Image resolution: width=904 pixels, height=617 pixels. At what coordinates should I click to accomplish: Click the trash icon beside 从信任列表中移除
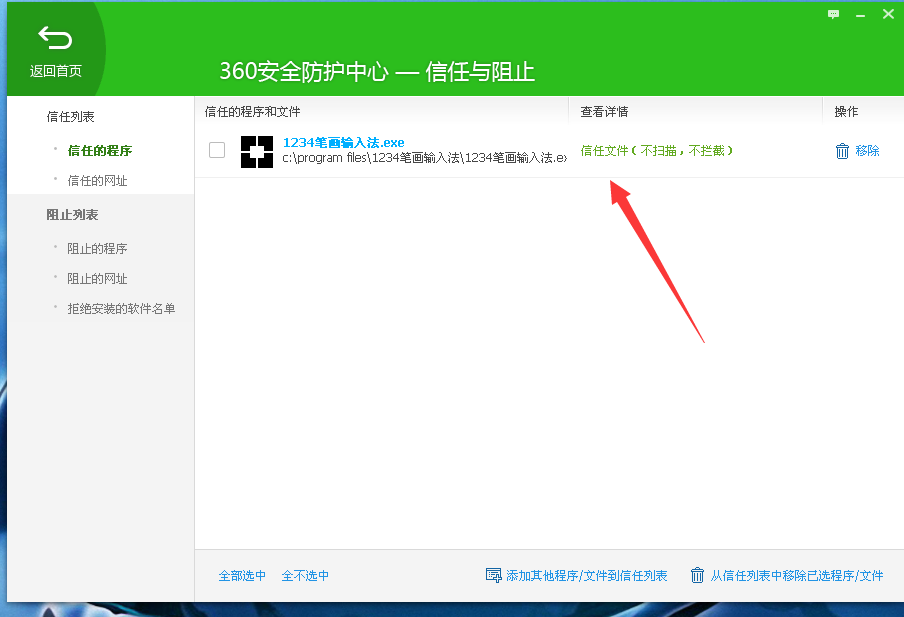click(x=697, y=575)
